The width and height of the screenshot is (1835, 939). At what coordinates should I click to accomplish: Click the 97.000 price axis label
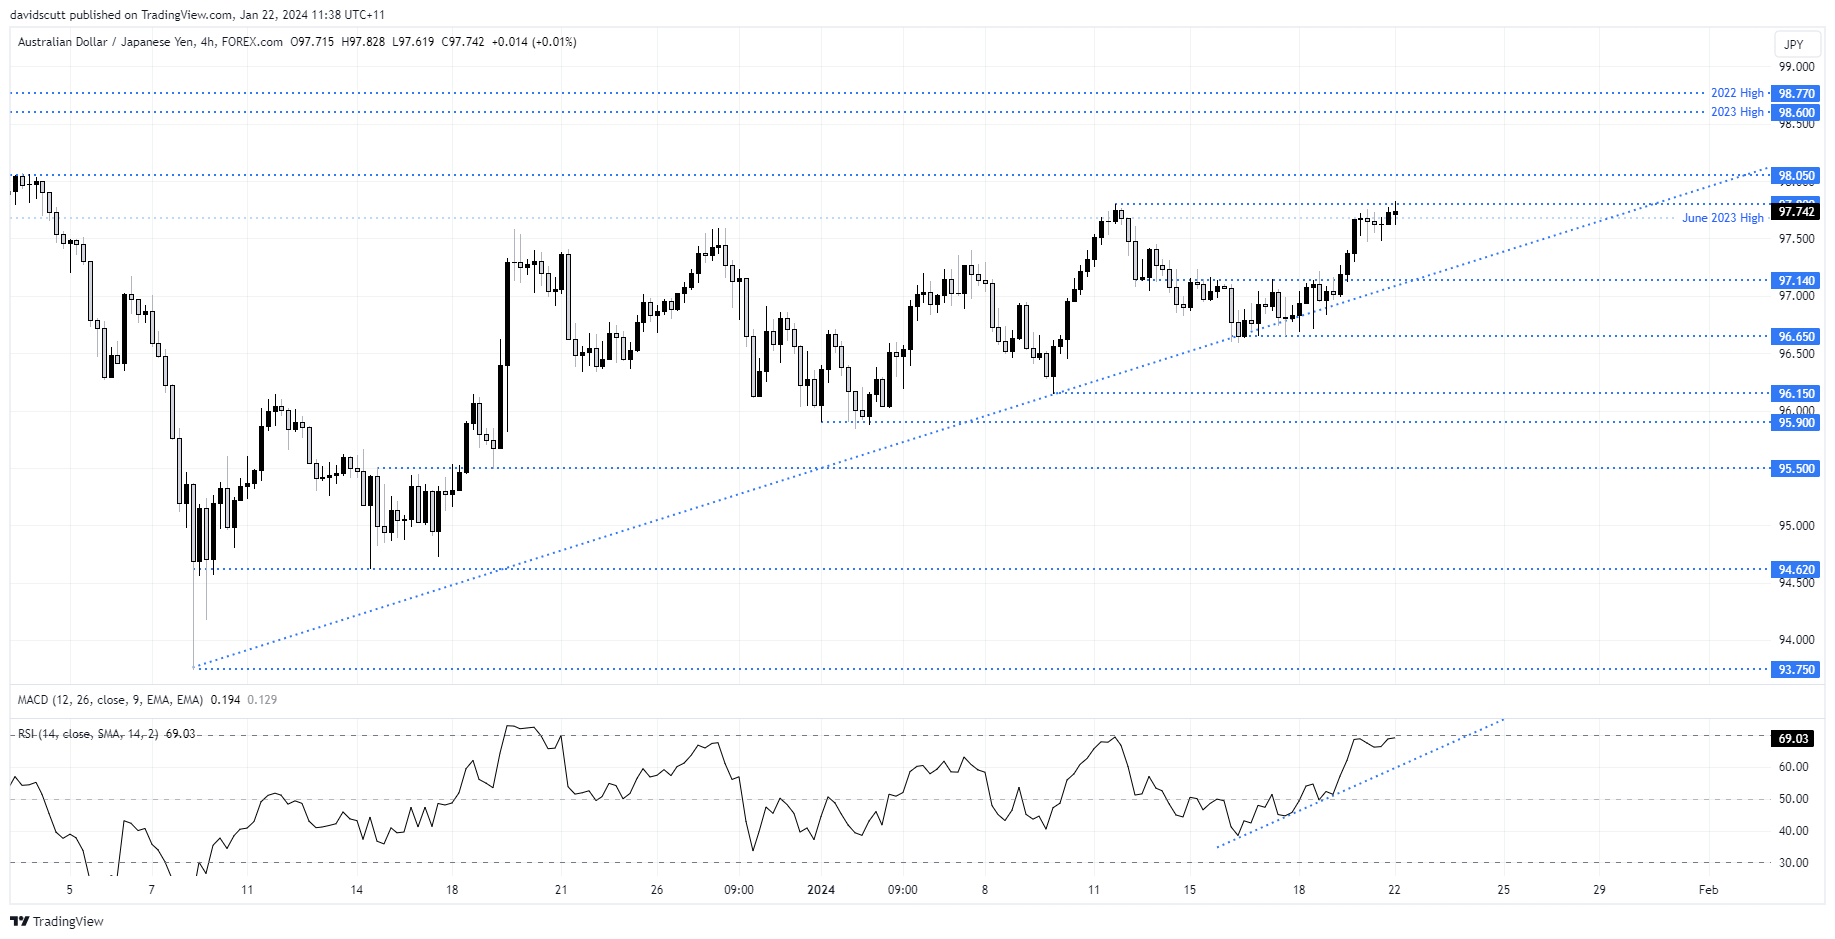coord(1796,296)
